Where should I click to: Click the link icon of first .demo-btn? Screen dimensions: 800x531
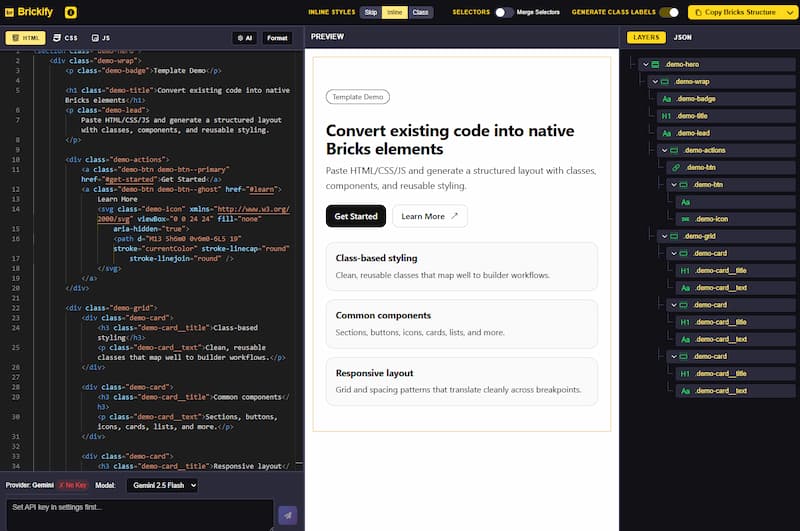[676, 167]
